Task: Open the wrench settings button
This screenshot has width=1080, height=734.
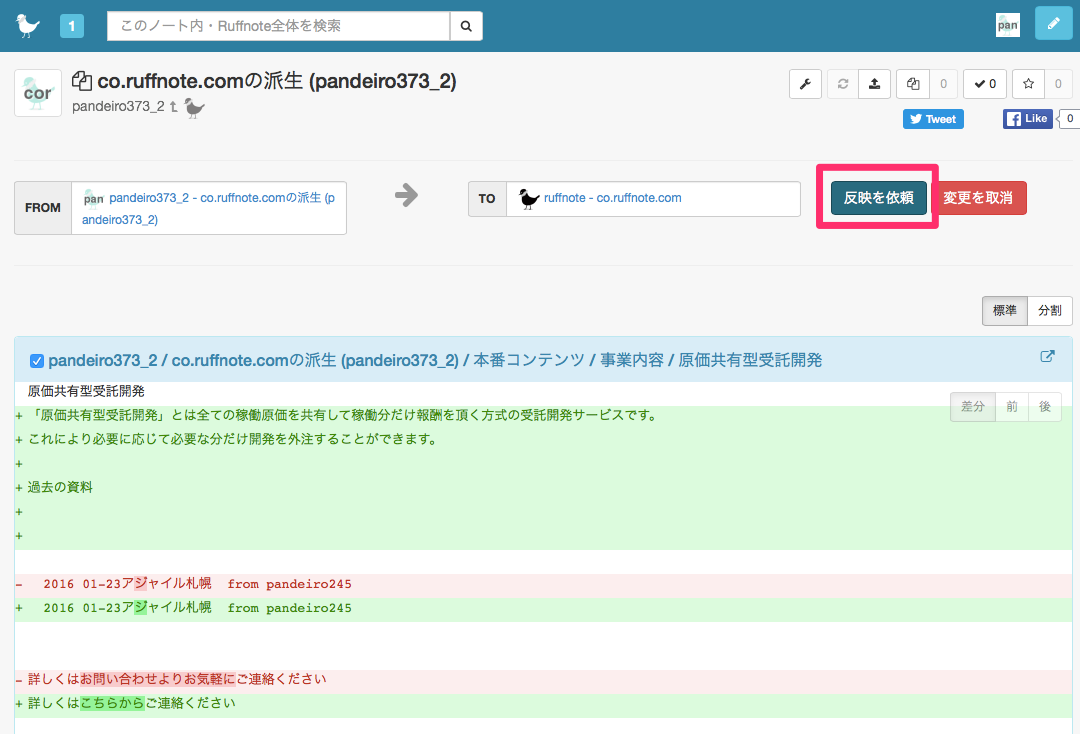Action: tap(806, 84)
